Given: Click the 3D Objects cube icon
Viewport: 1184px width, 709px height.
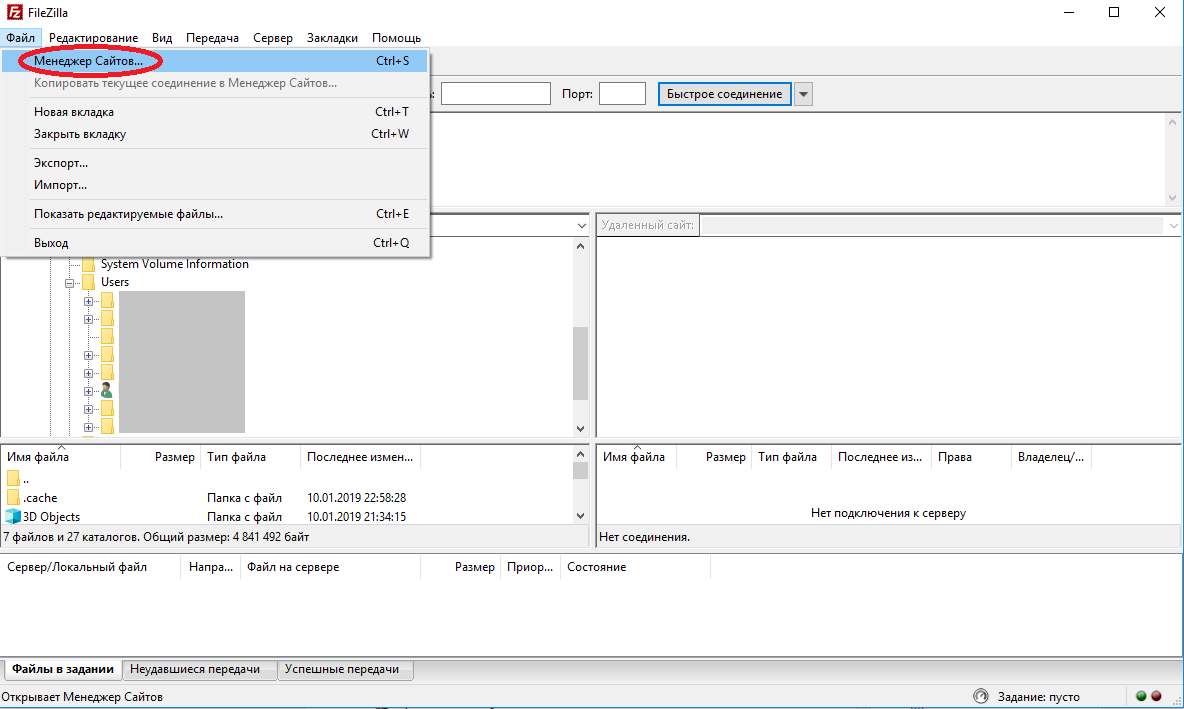Looking at the screenshot, I should [x=13, y=516].
